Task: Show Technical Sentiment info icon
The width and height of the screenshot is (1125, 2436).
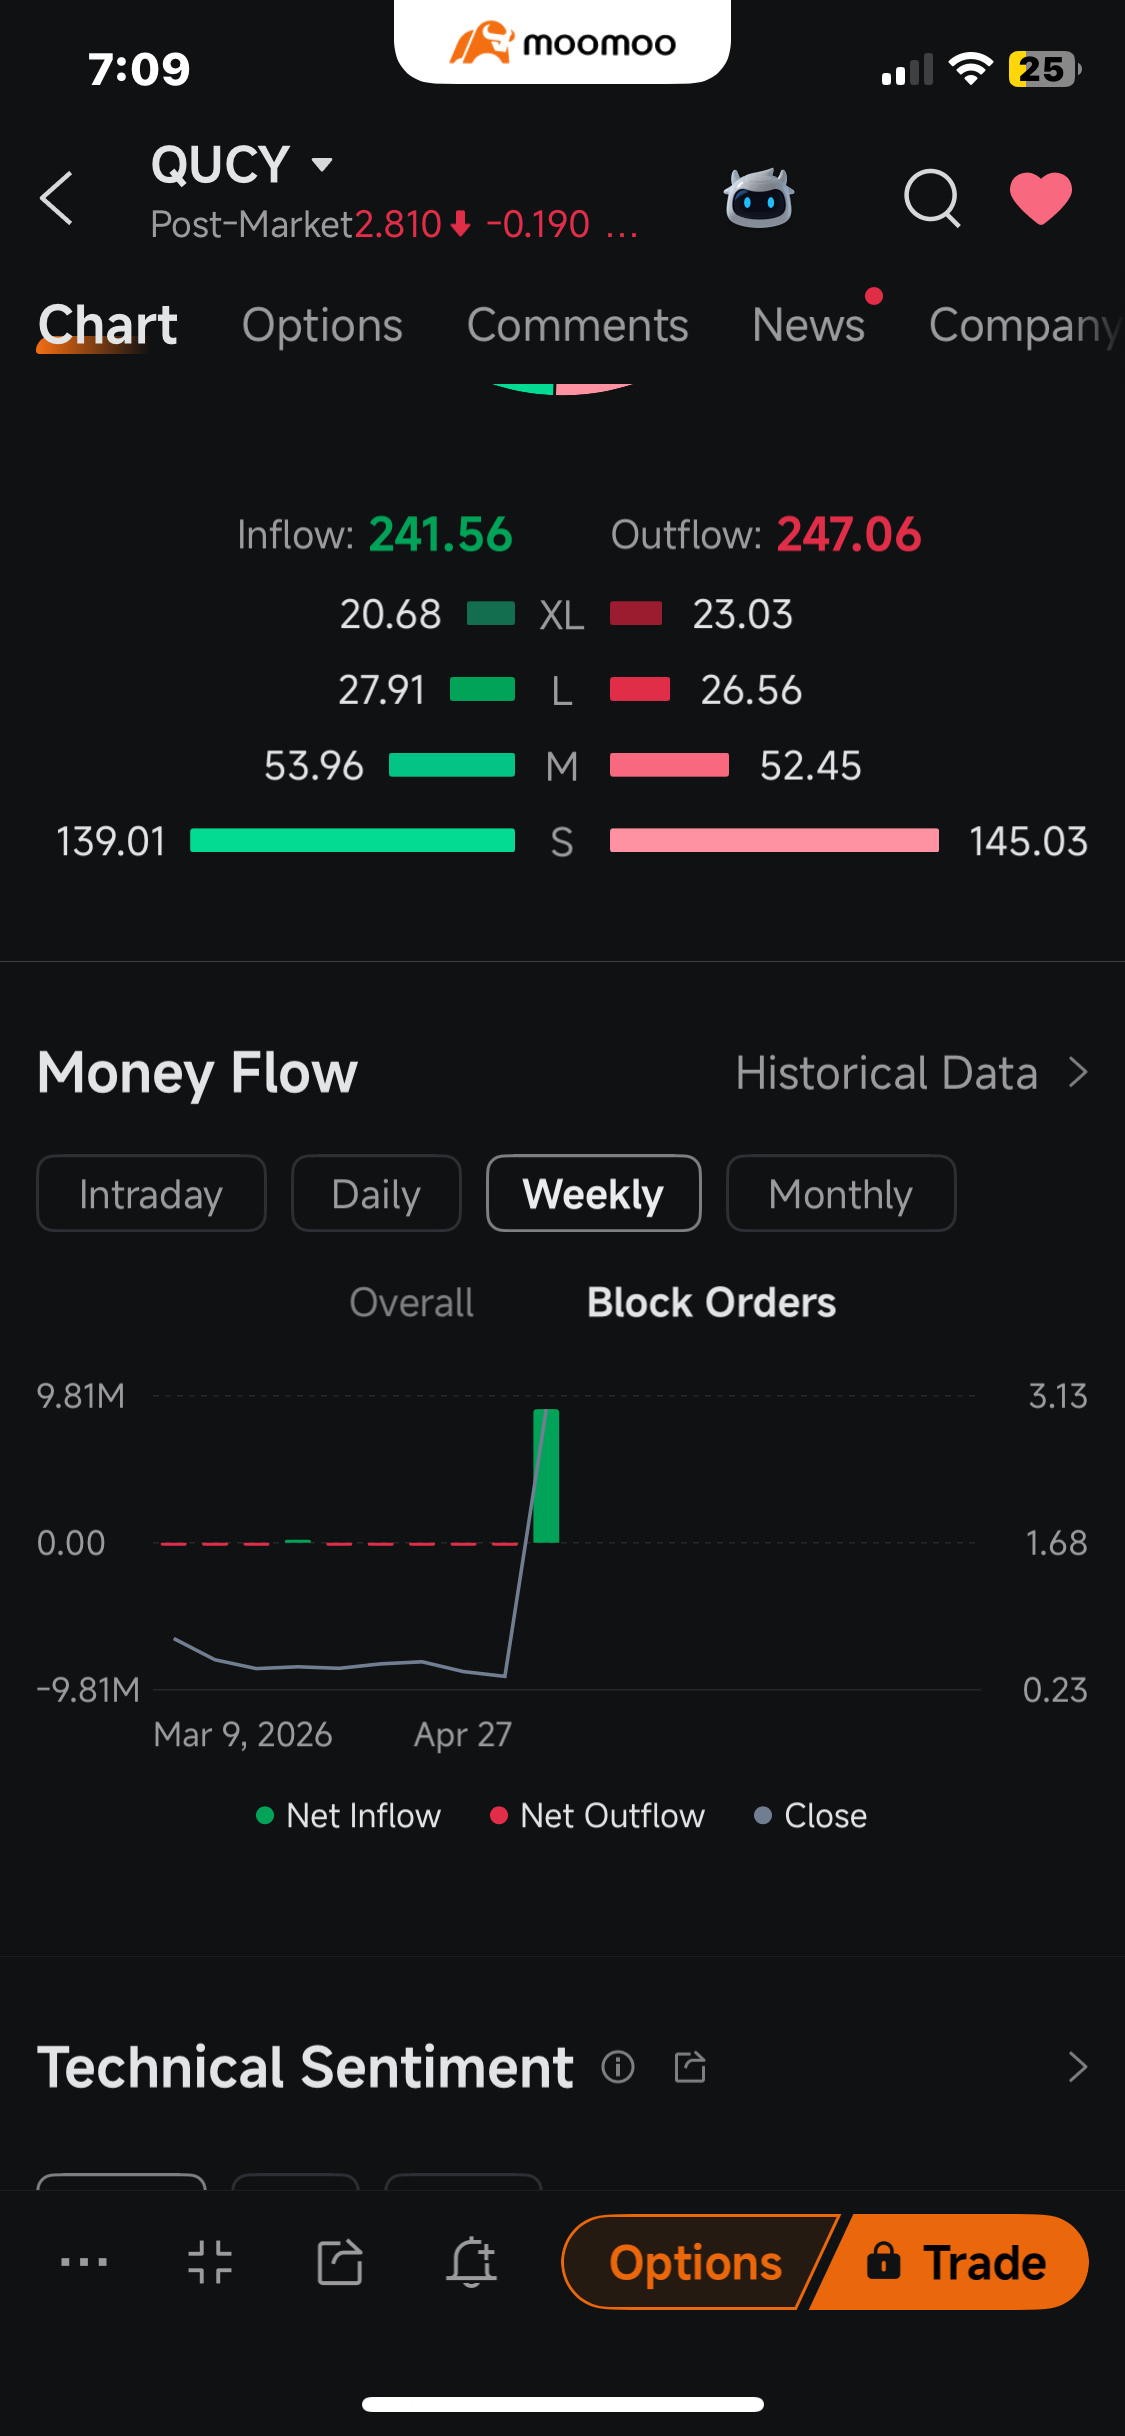Action: [x=618, y=2067]
